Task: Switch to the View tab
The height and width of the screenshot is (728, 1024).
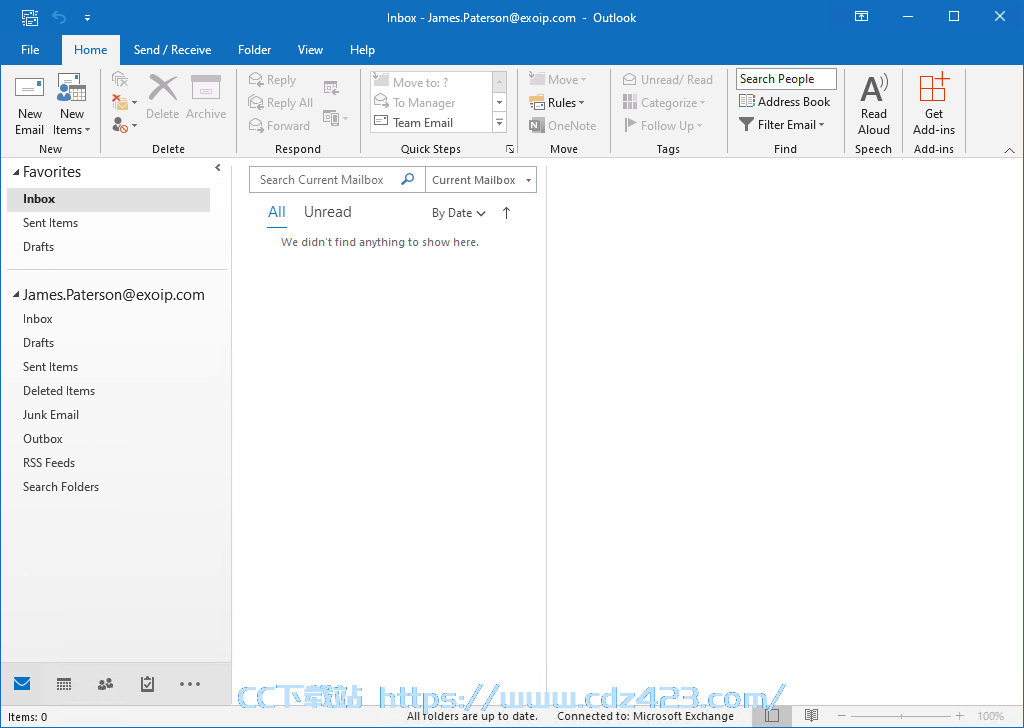Action: click(310, 50)
